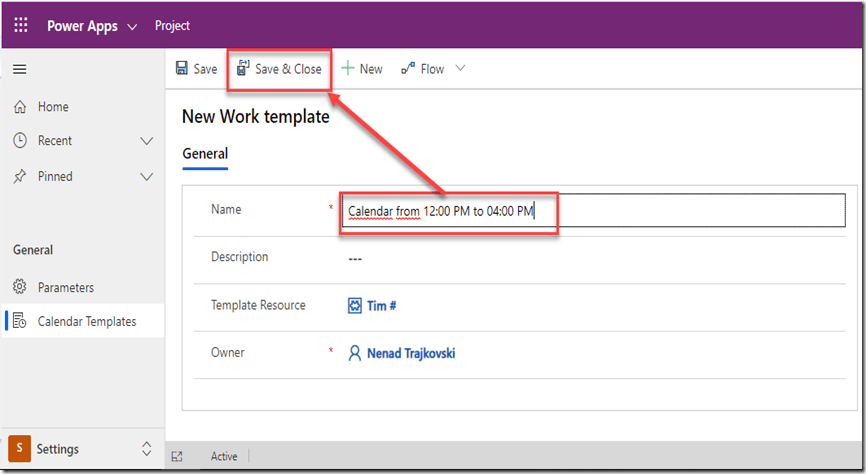This screenshot has height=474, width=866.
Task: Open the Tim # template resource link
Action: [x=381, y=306]
